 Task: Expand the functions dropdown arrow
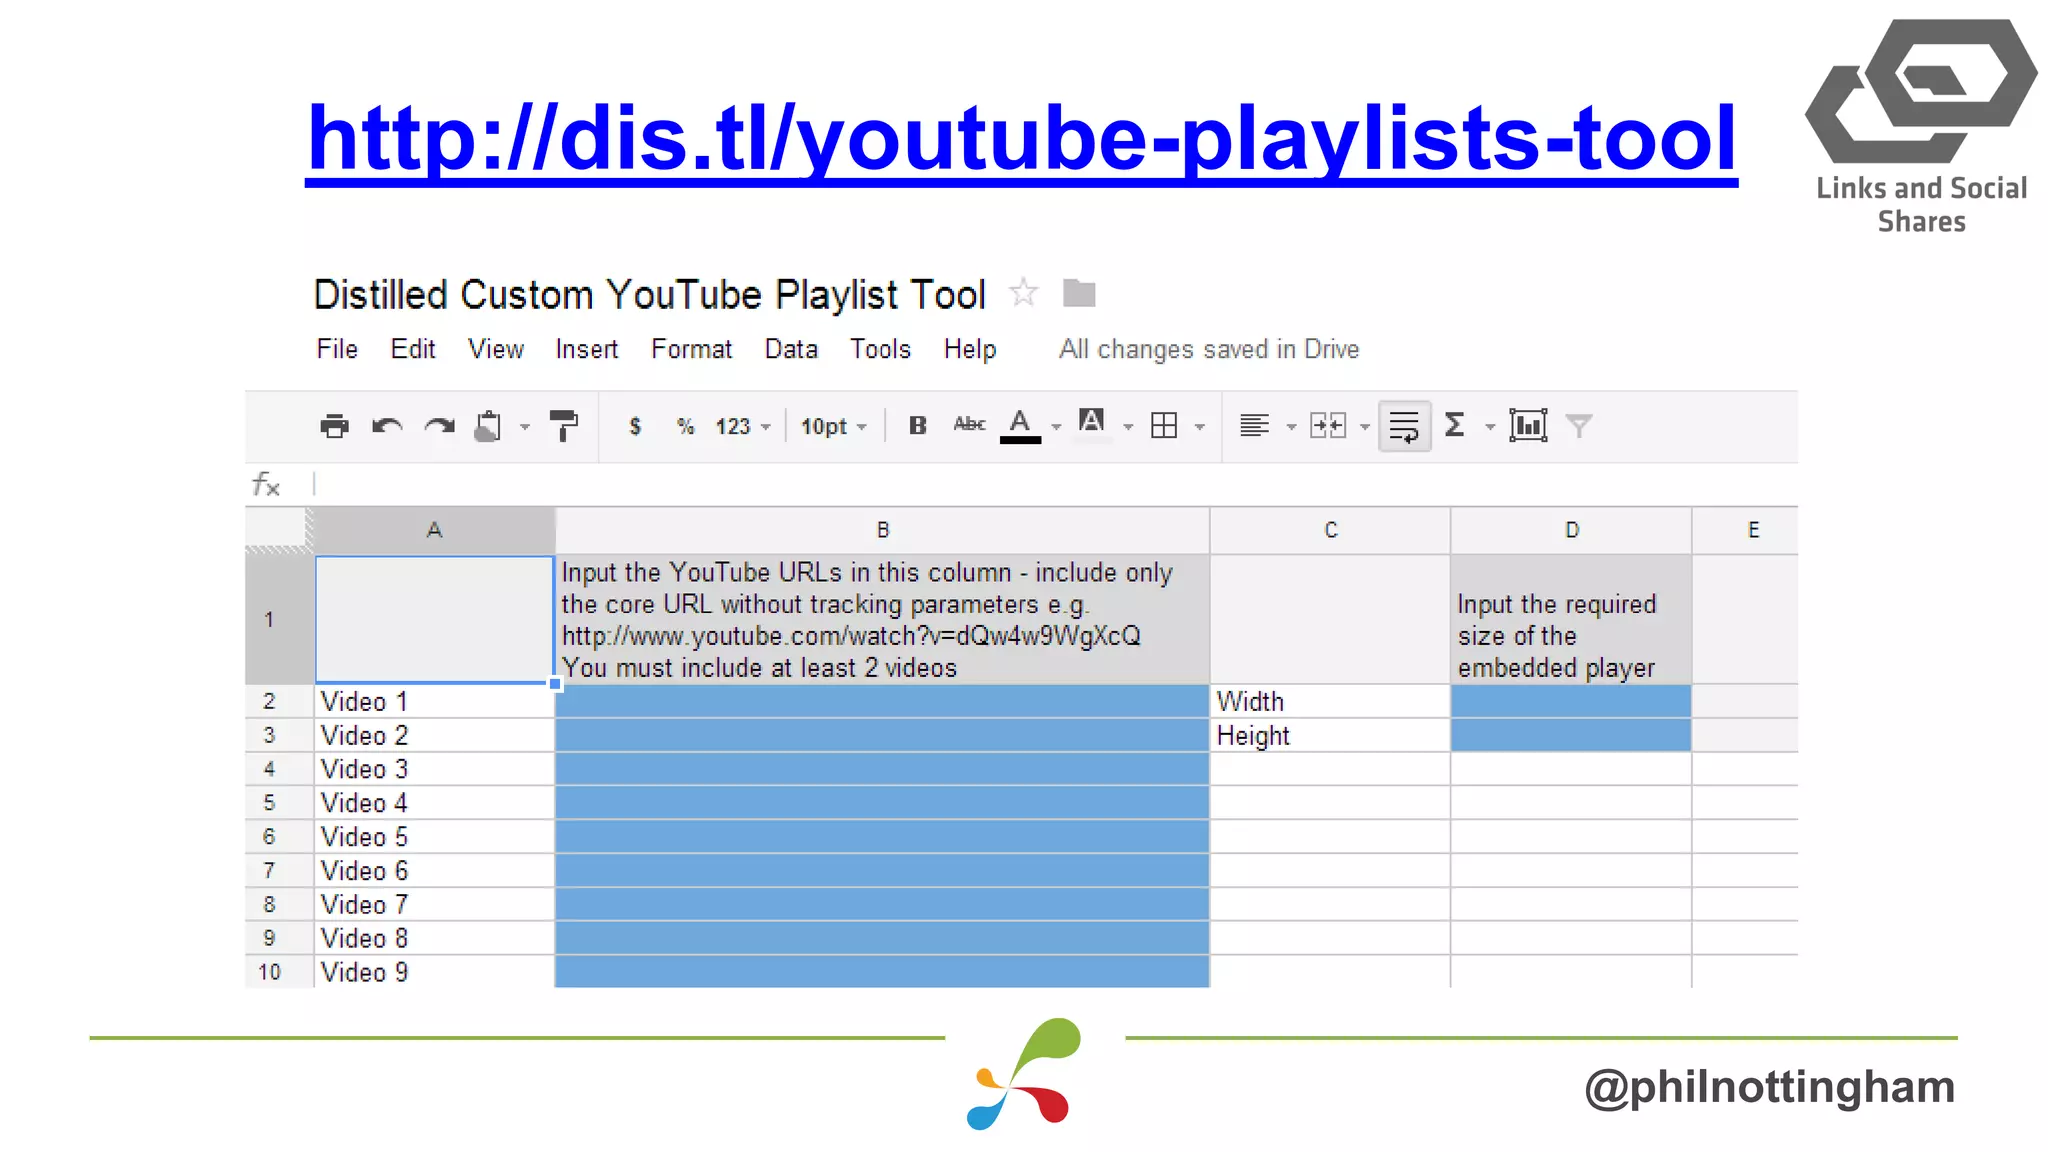tap(1490, 427)
